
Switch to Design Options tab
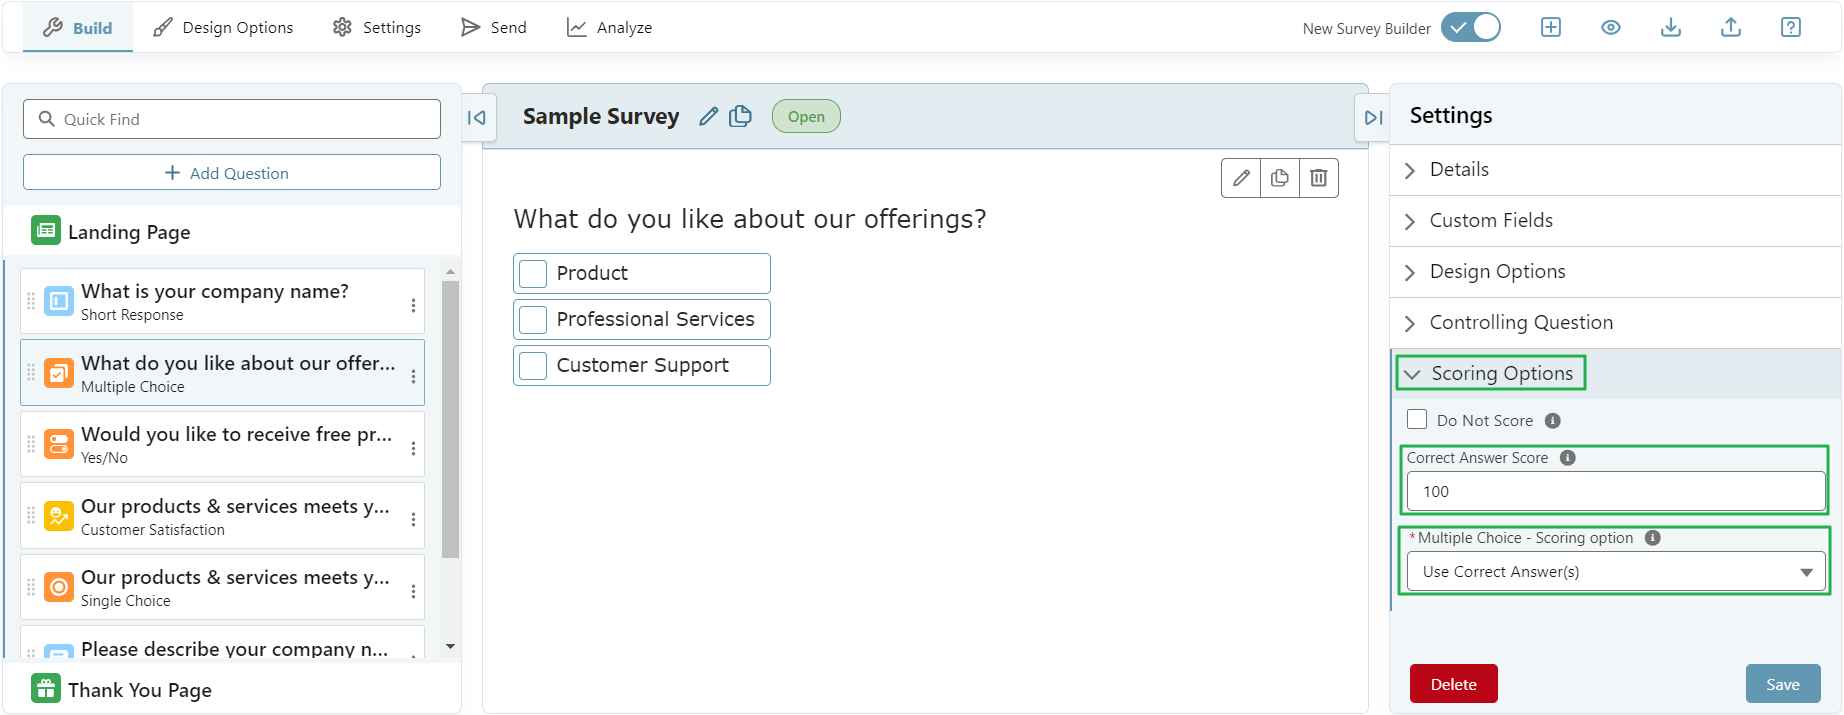click(x=223, y=28)
